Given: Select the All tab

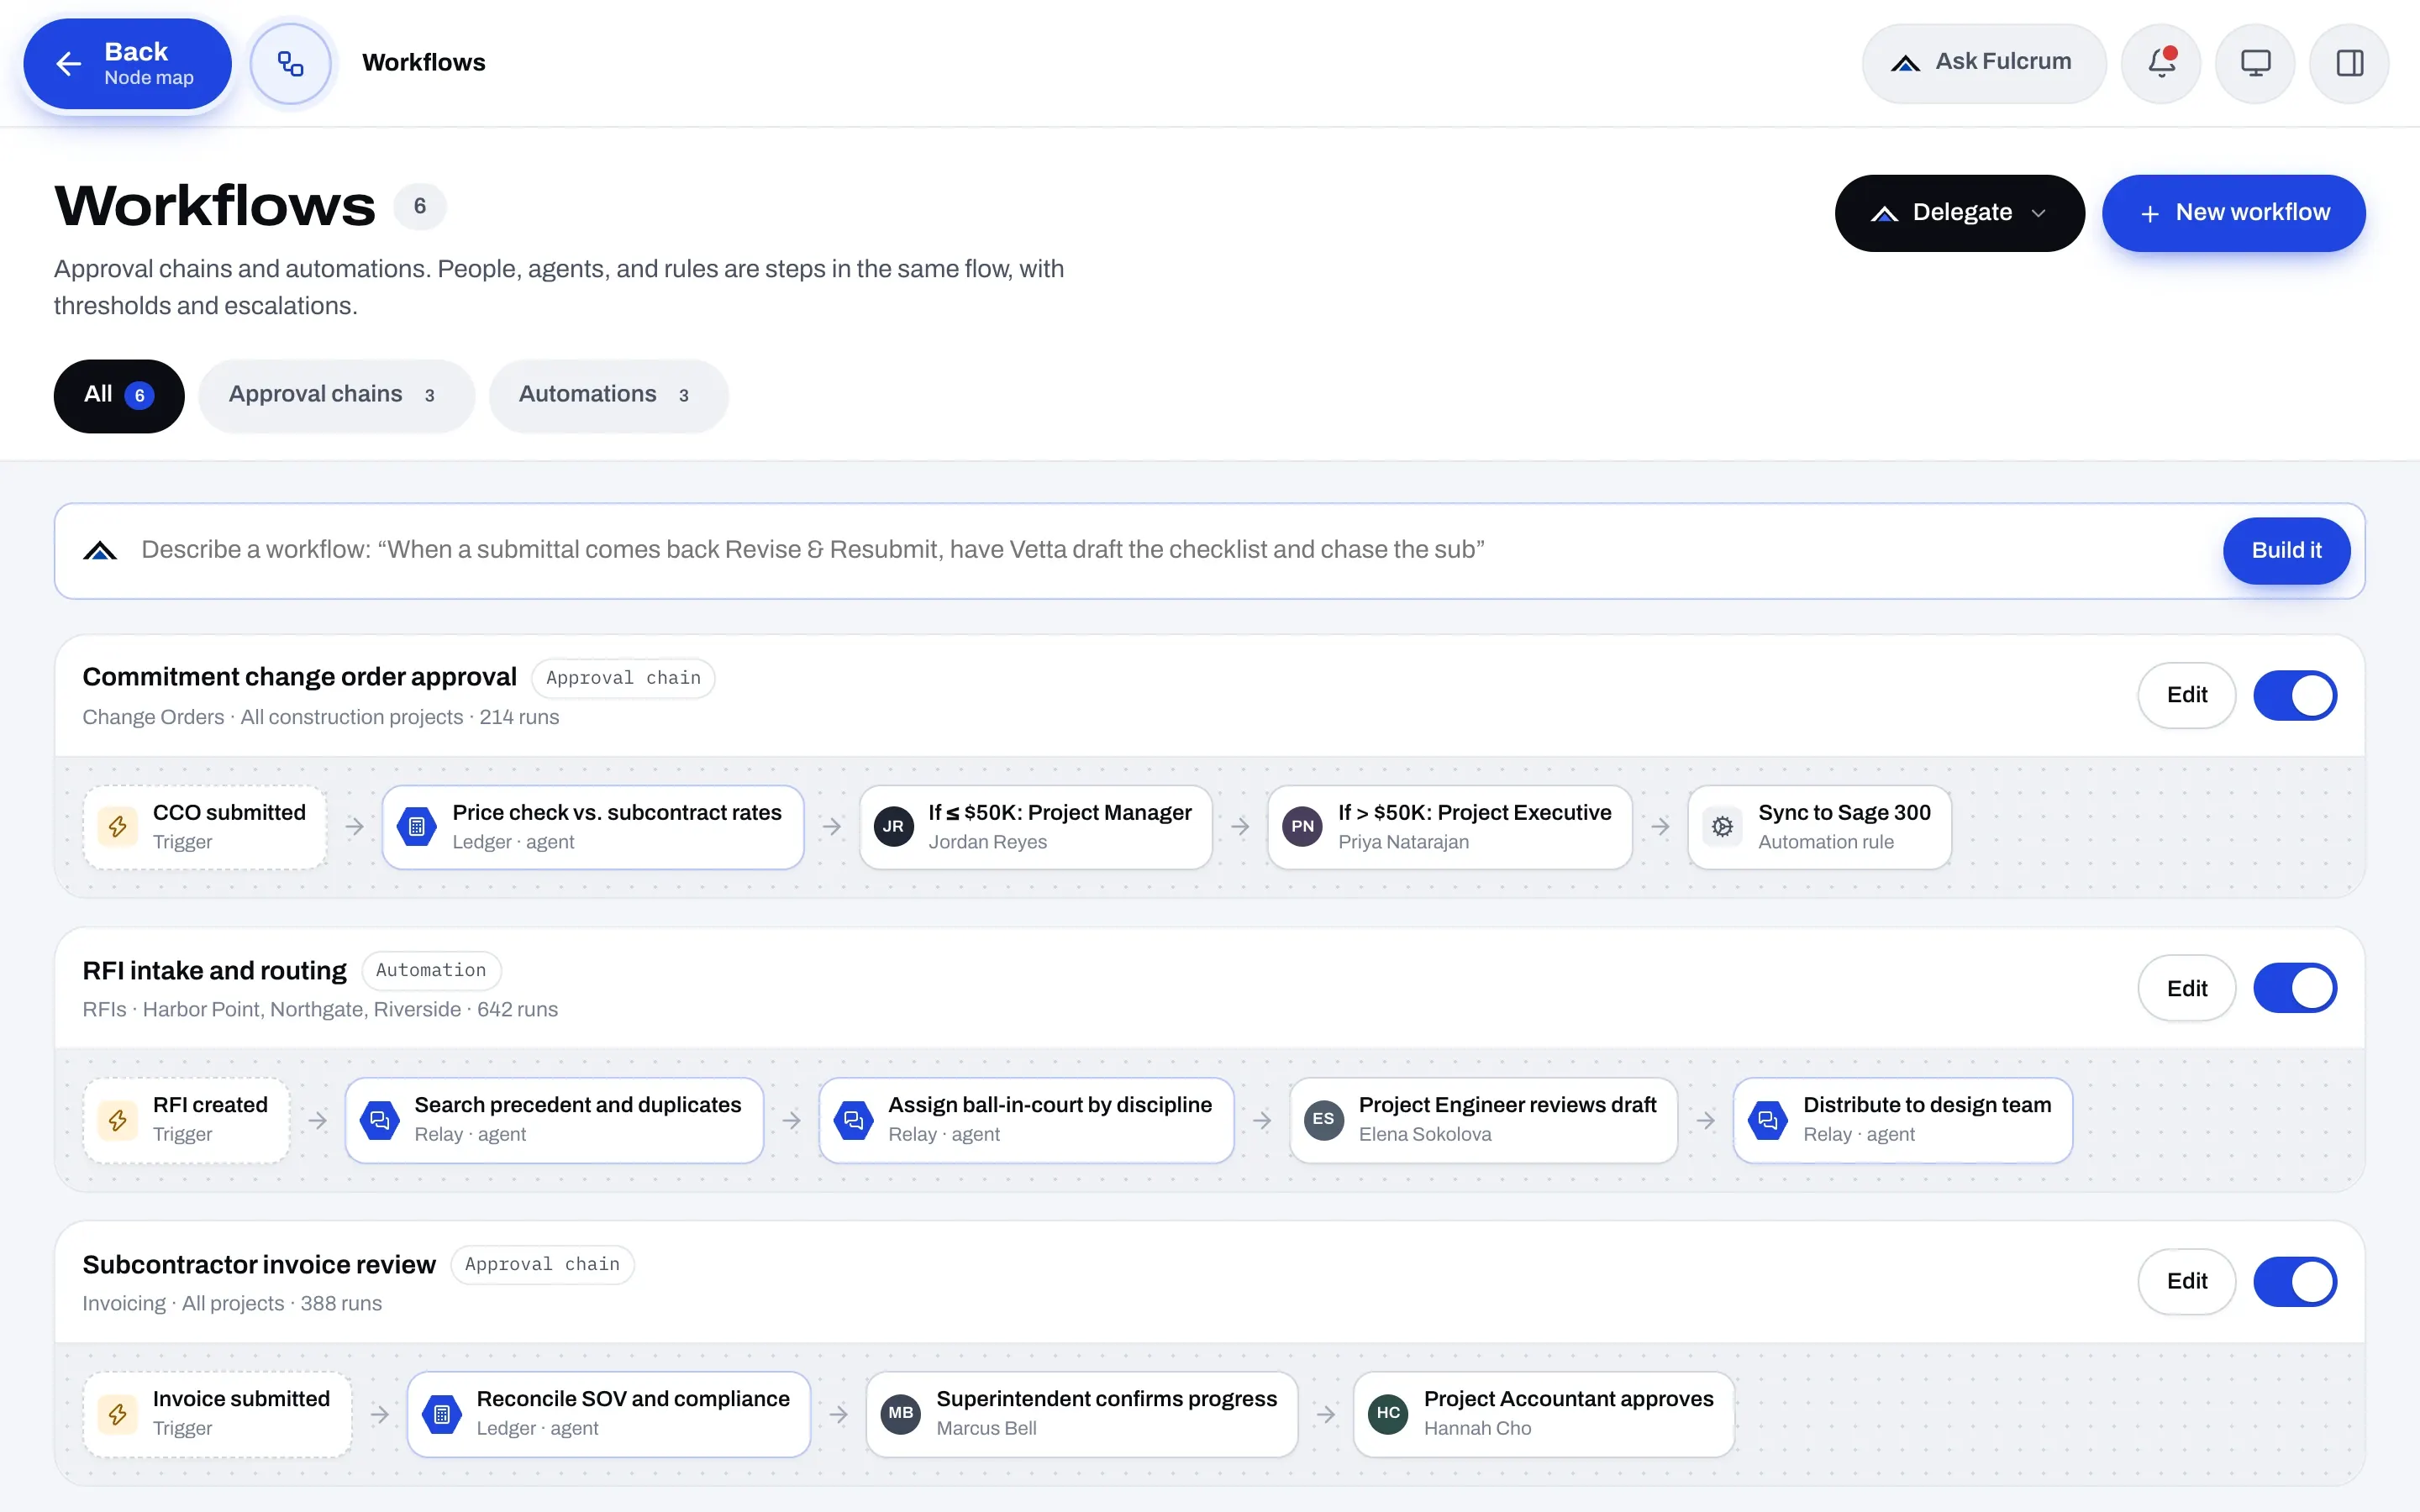Looking at the screenshot, I should click(119, 395).
